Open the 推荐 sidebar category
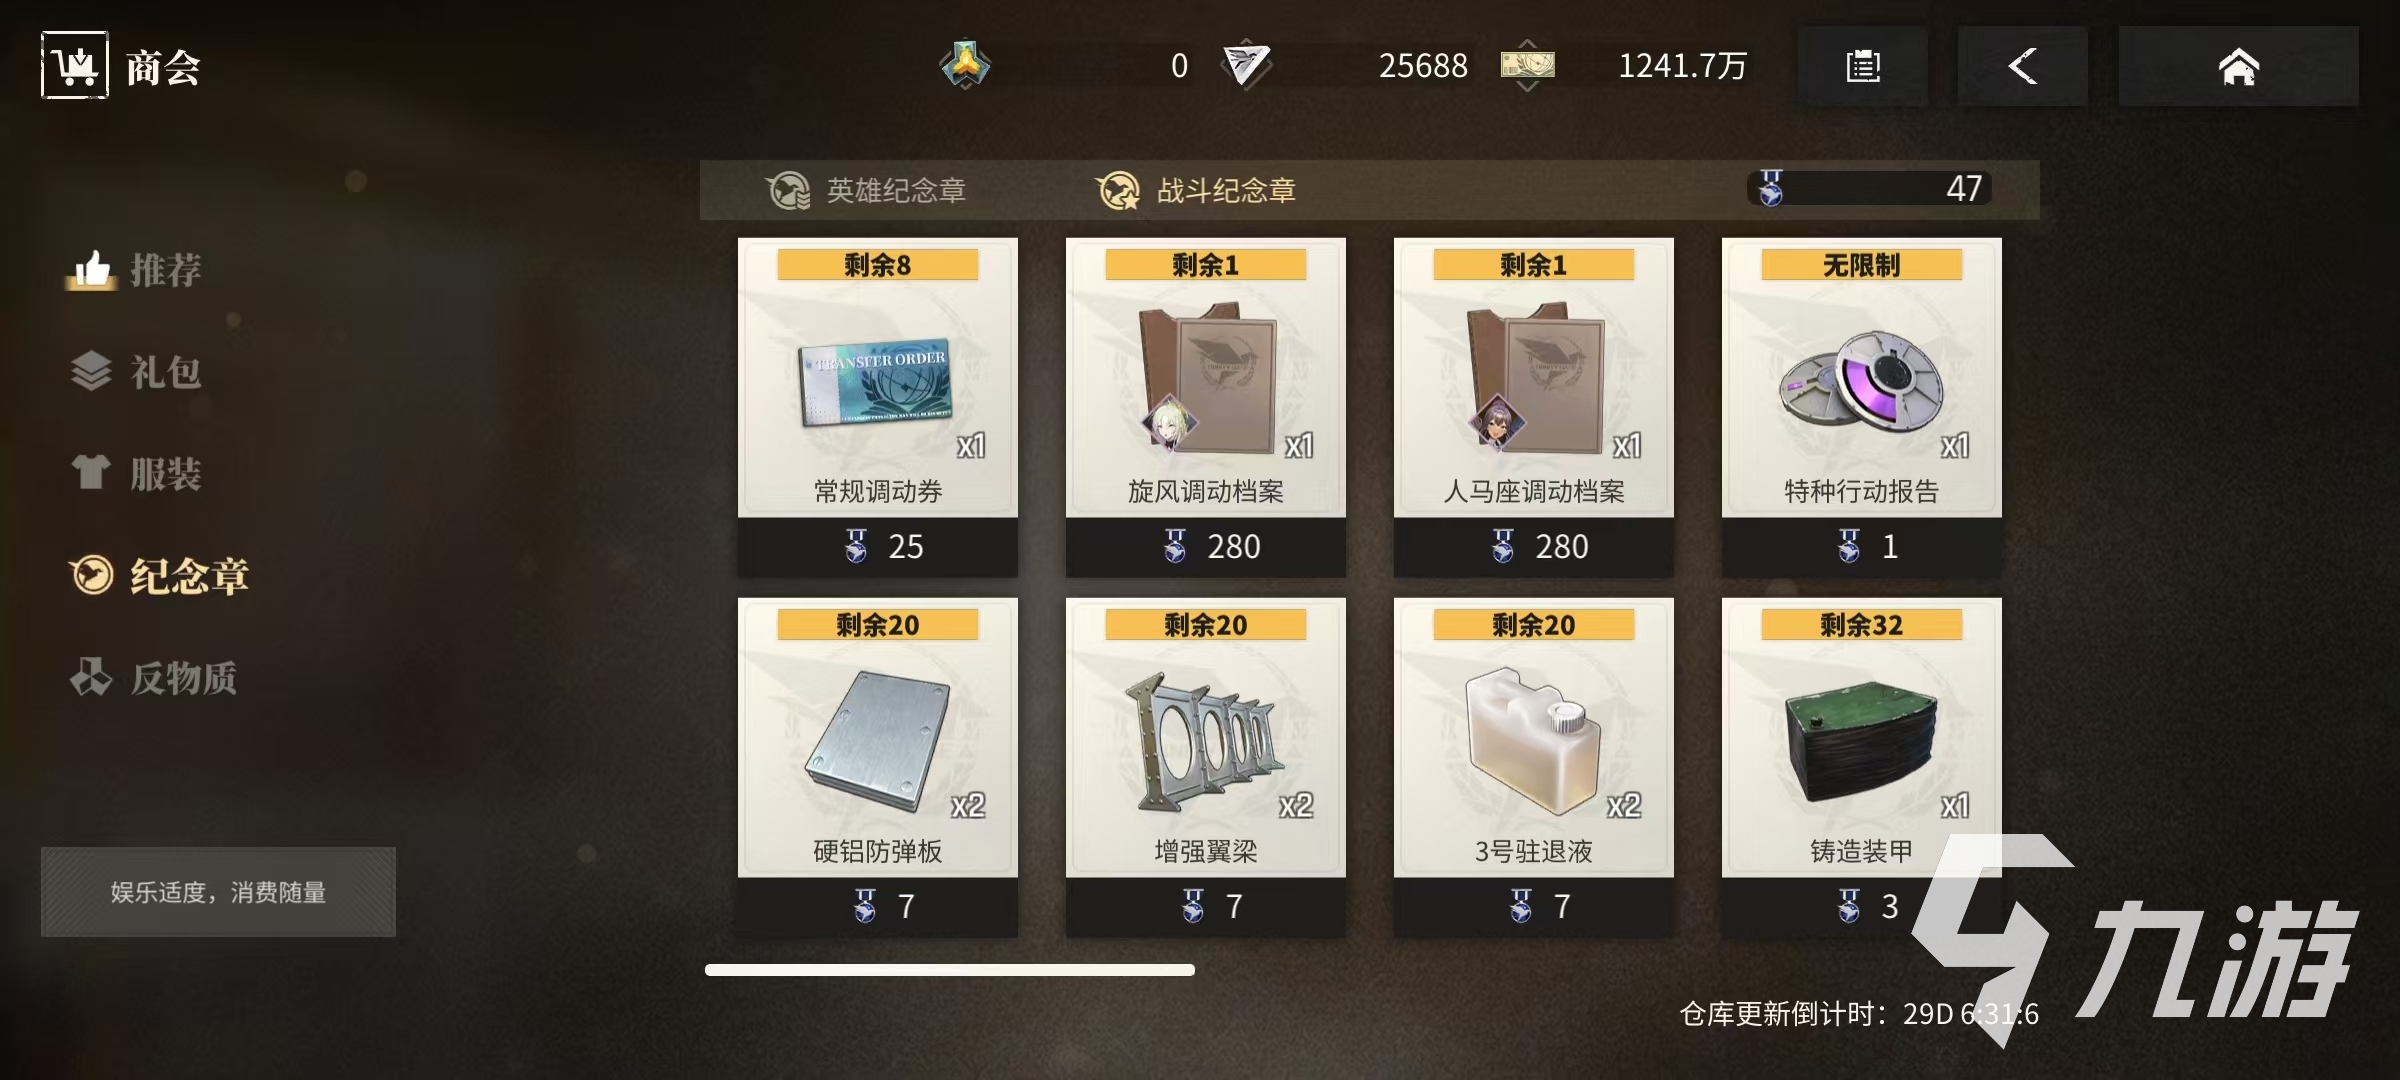2400x1080 pixels. (x=135, y=270)
